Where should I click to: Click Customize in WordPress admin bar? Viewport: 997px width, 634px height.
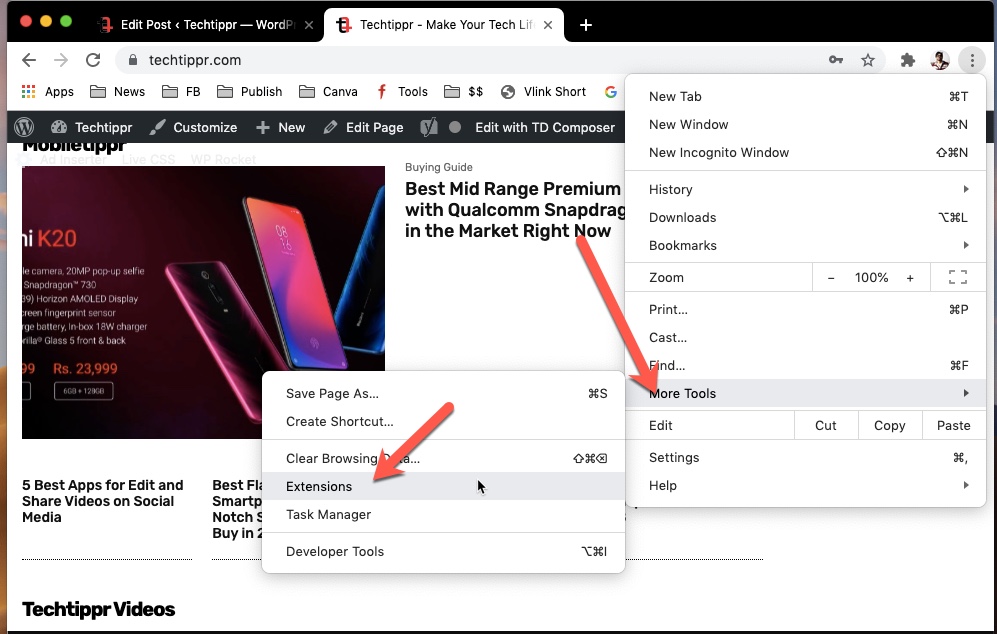[193, 127]
